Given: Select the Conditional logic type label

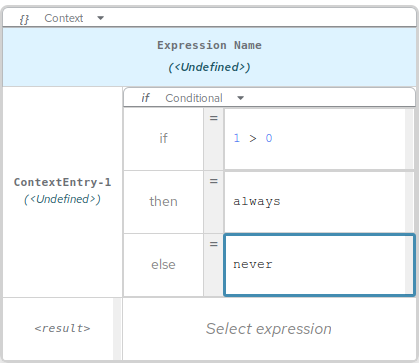Looking at the screenshot, I should tap(194, 98).
